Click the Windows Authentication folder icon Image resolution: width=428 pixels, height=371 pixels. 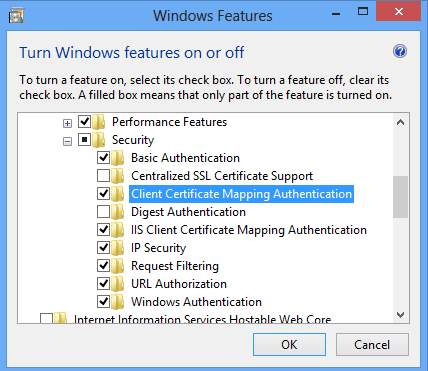pyautogui.click(x=118, y=302)
